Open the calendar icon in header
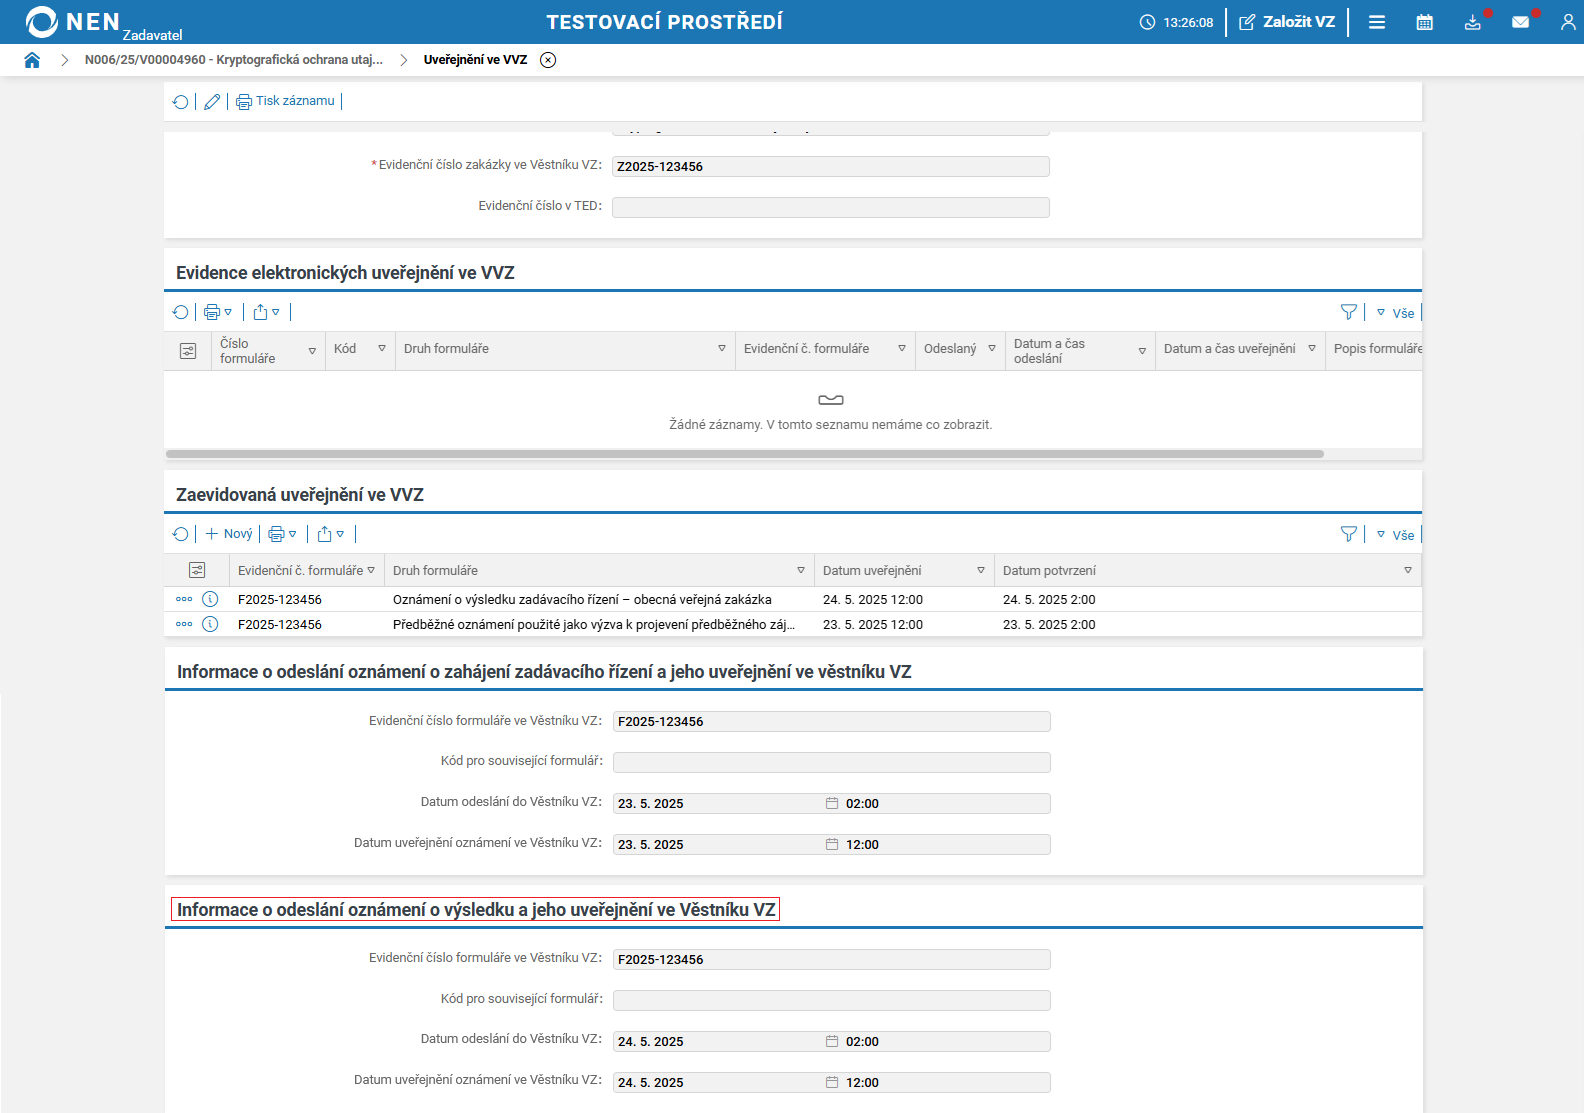Image resolution: width=1584 pixels, height=1113 pixels. click(x=1424, y=22)
